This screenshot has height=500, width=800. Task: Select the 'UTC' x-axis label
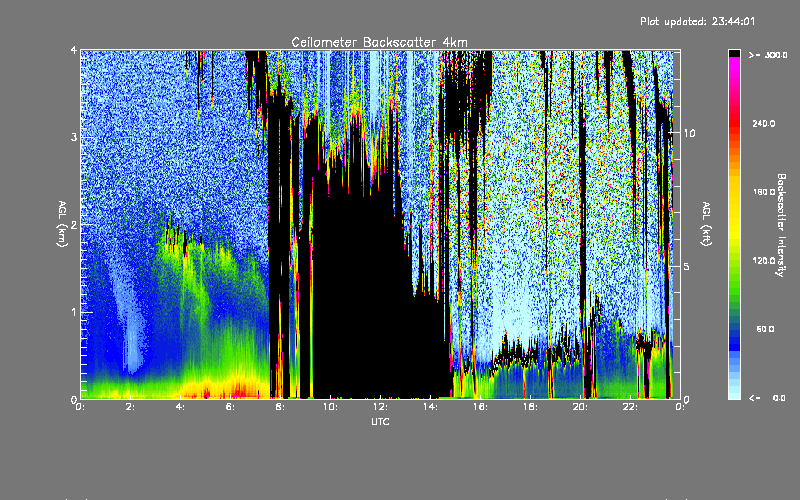pos(380,421)
